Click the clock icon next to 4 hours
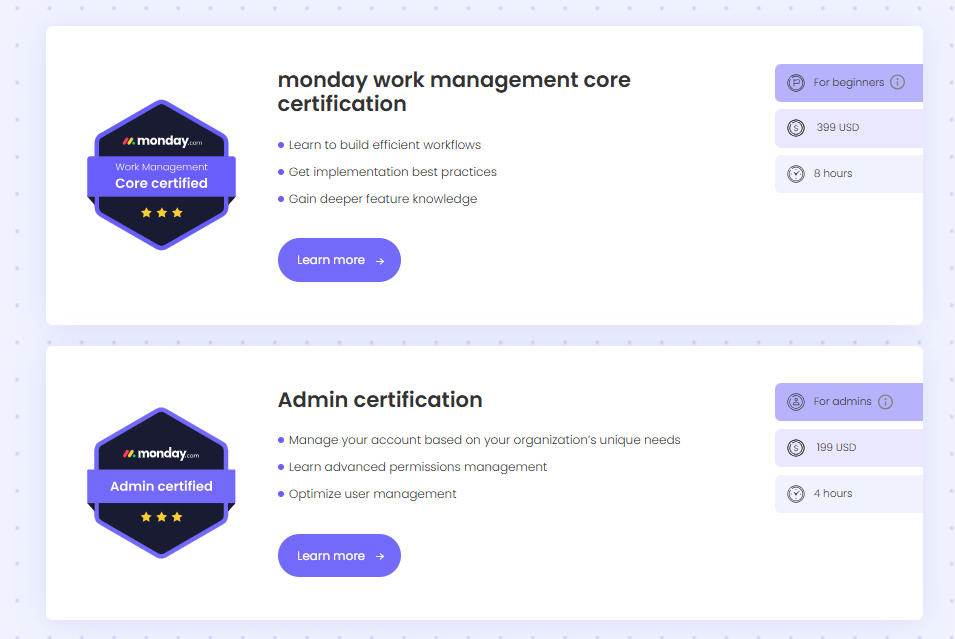The height and width of the screenshot is (639, 955). tap(796, 494)
